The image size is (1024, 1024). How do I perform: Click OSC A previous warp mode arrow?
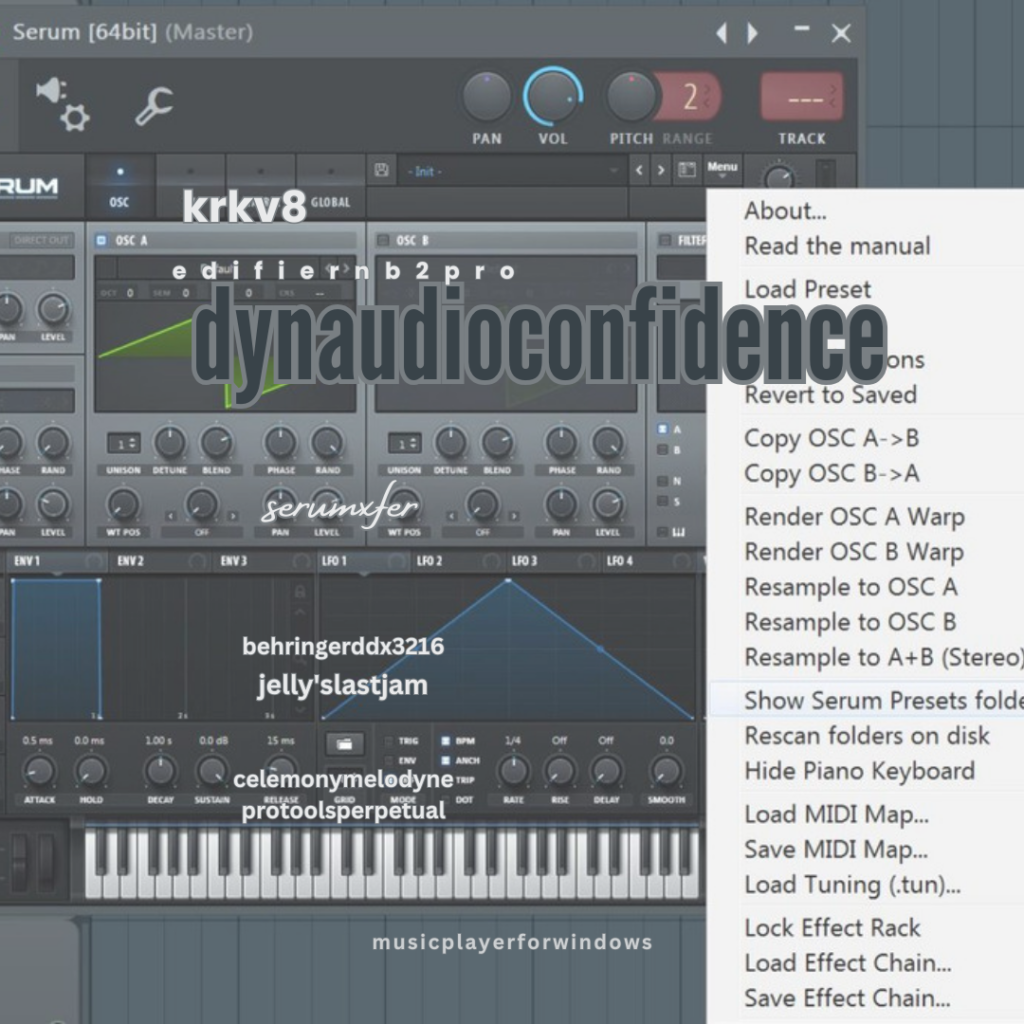tap(170, 516)
